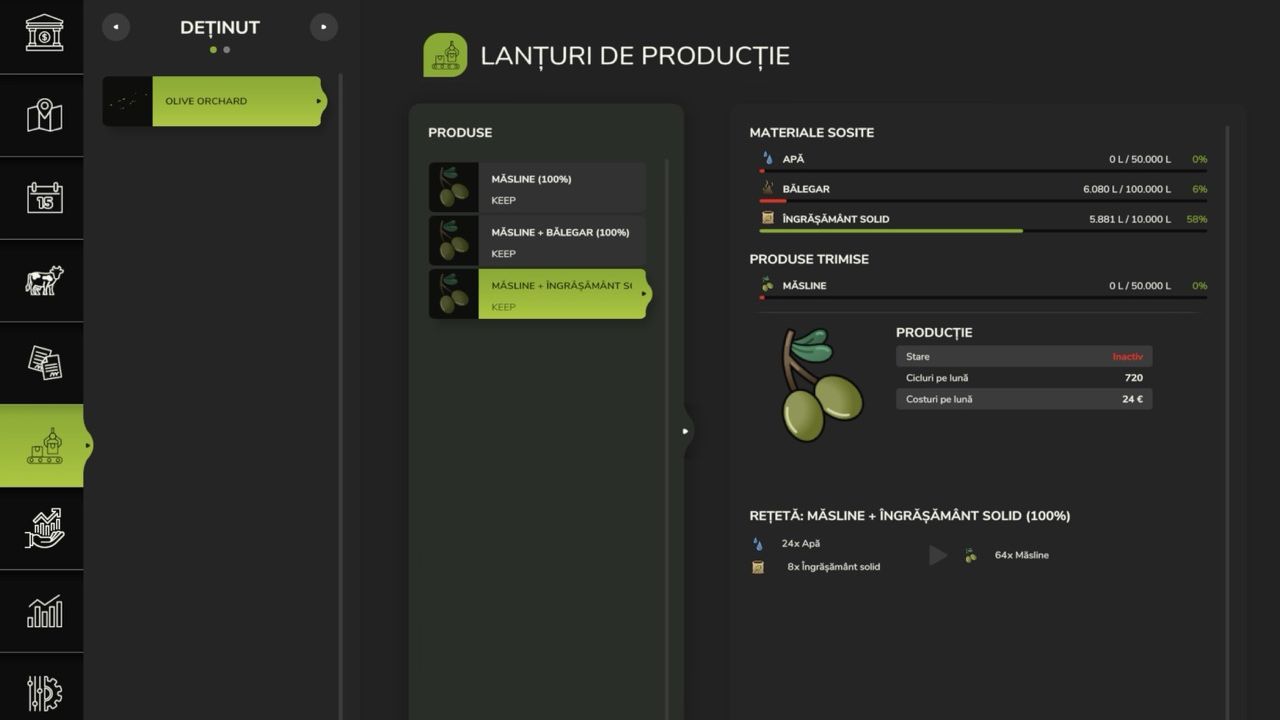Open the settings sliders gear sidebar icon

pyautogui.click(x=43, y=692)
